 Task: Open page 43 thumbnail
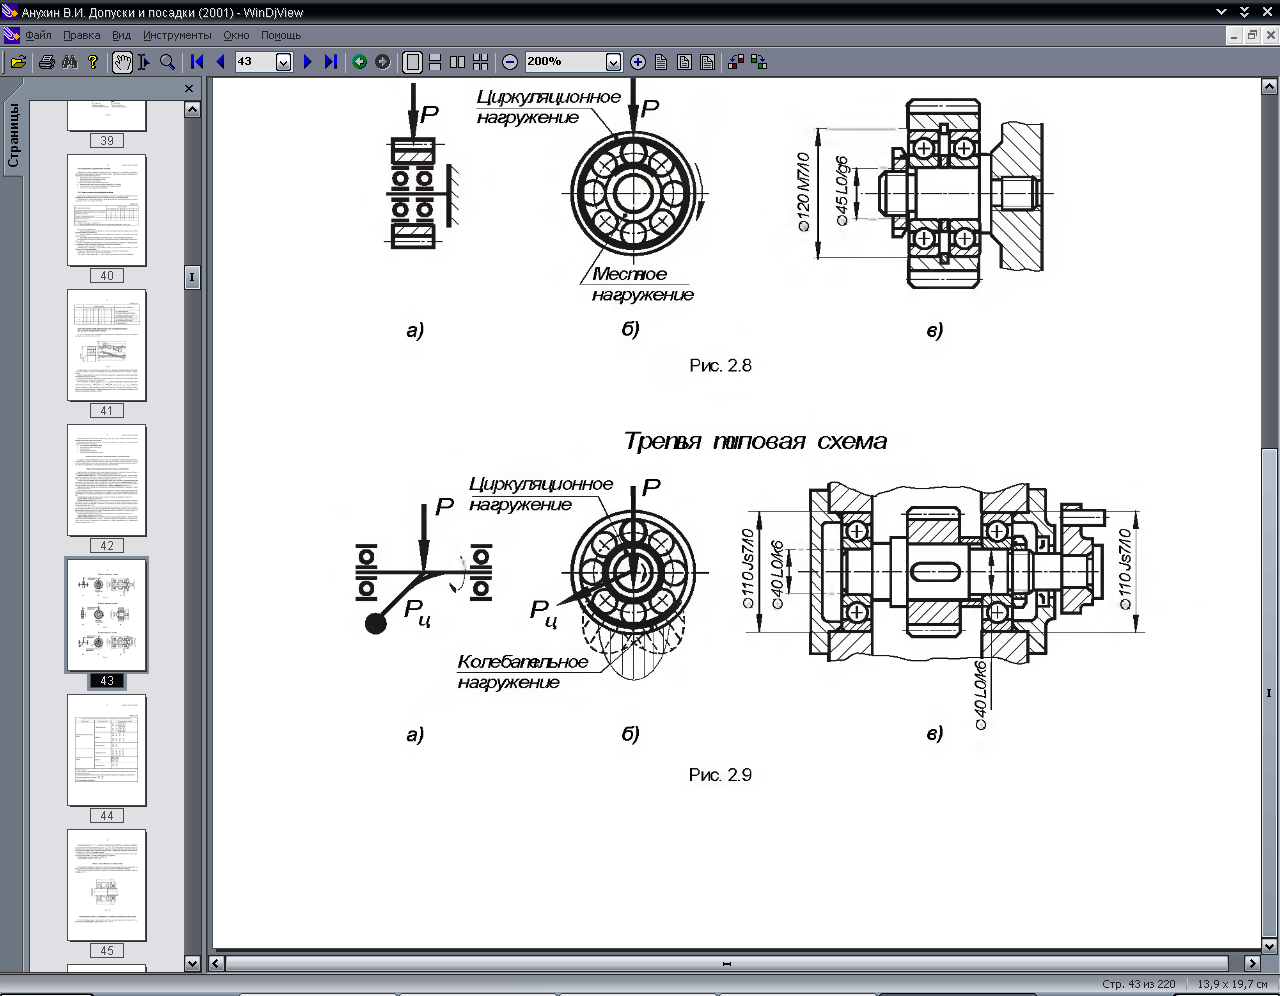pyautogui.click(x=107, y=623)
